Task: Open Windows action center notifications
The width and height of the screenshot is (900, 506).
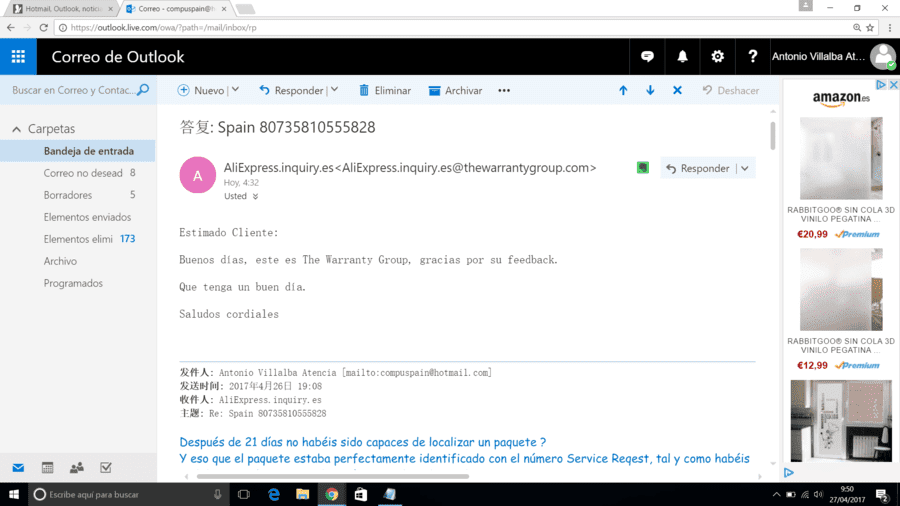Action: pos(882,494)
